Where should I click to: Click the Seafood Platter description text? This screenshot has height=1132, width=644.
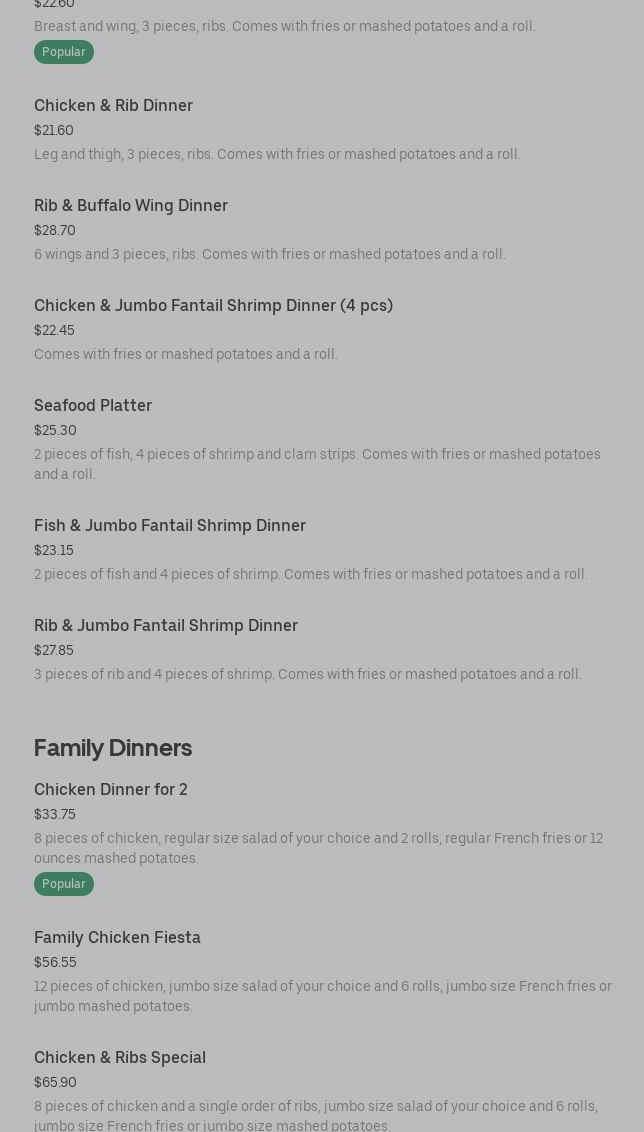click(317, 464)
